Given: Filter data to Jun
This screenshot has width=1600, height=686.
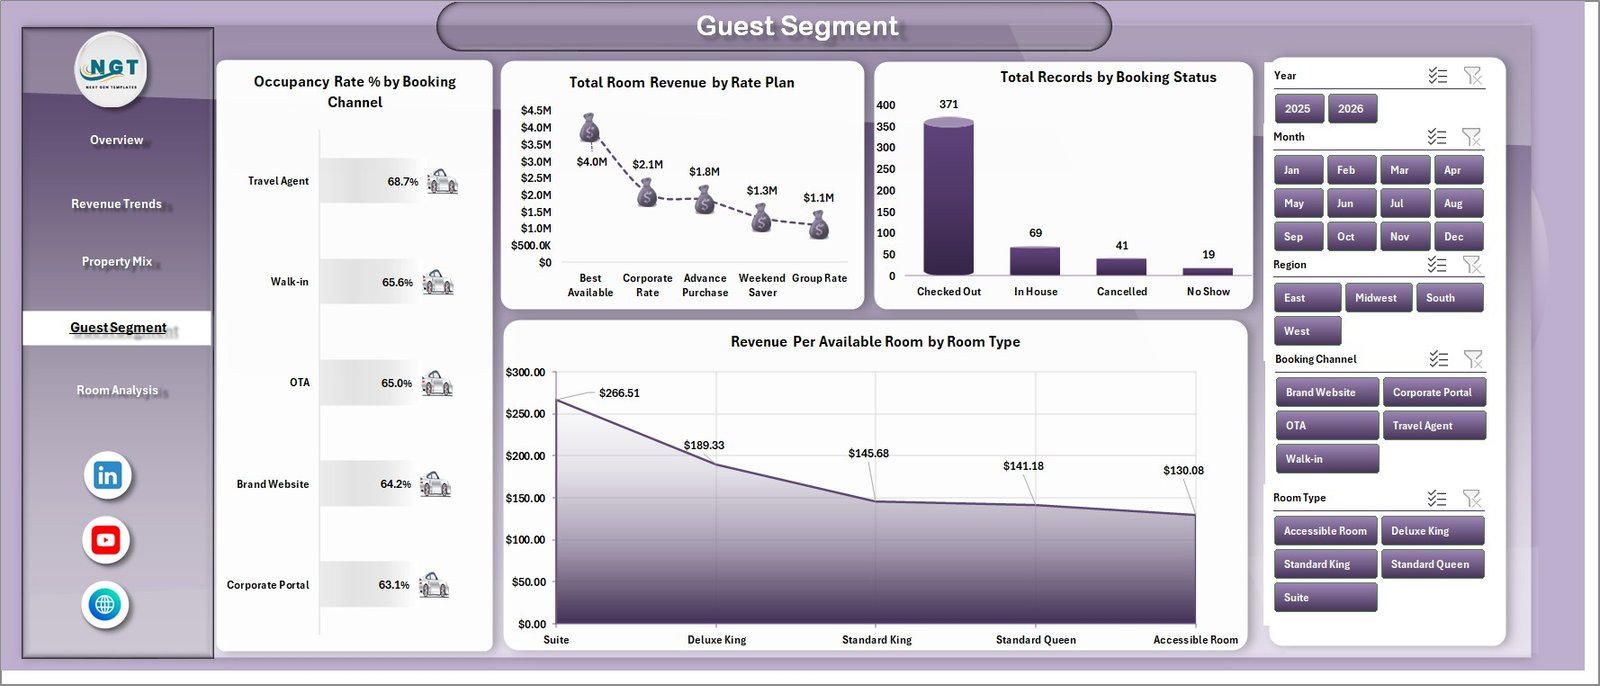Looking at the screenshot, I should [1352, 203].
